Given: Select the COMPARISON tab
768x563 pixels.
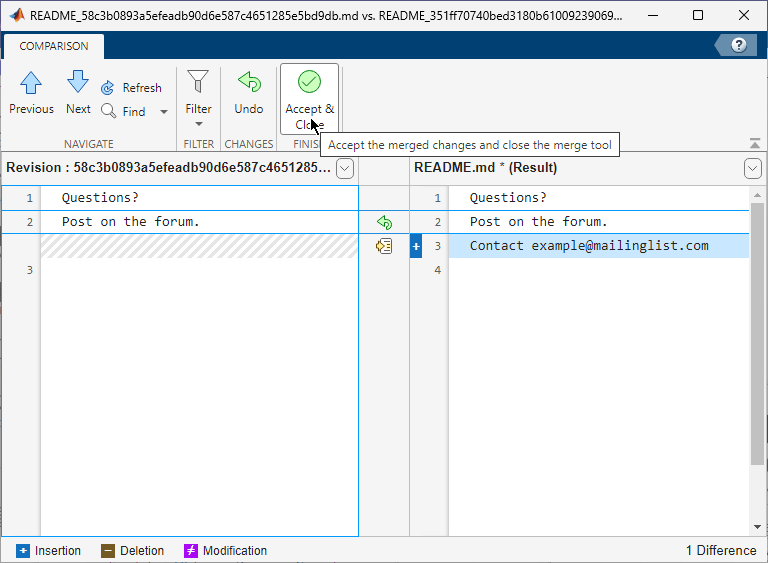Looking at the screenshot, I should pos(54,46).
